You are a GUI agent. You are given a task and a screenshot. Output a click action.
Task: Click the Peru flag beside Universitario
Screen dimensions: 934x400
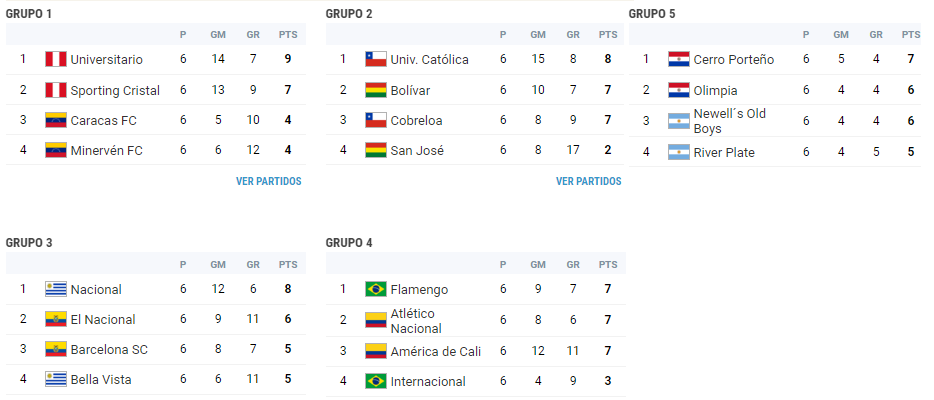tap(55, 59)
